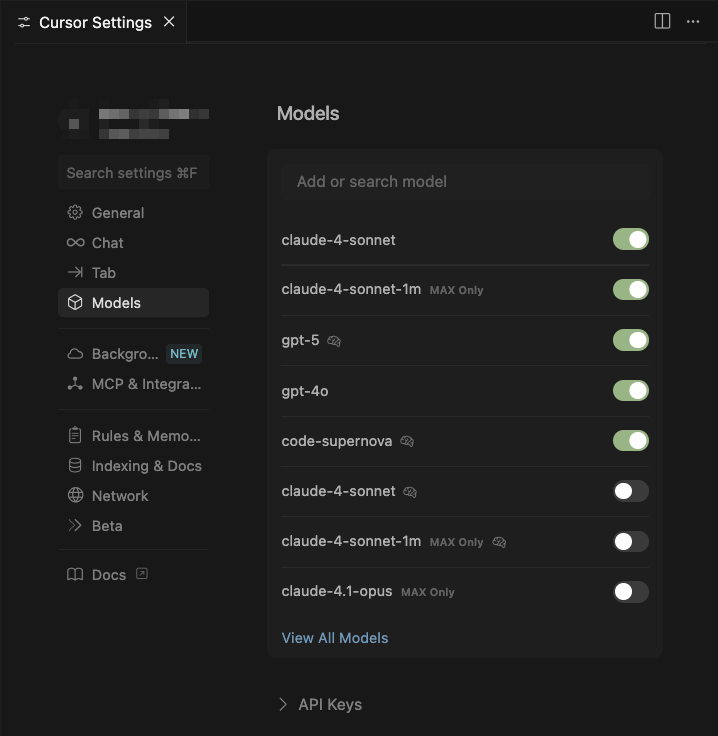Go to Rules & Memories settings
The image size is (718, 736).
click(146, 436)
